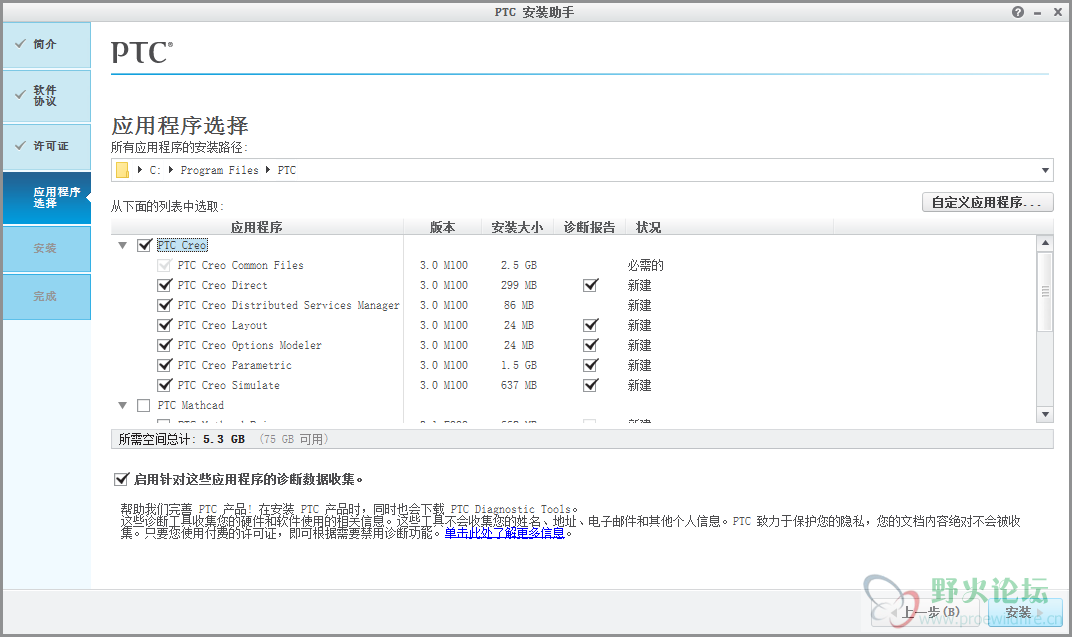Disable diagnostic report for PTC Creo Direct

pos(591,285)
